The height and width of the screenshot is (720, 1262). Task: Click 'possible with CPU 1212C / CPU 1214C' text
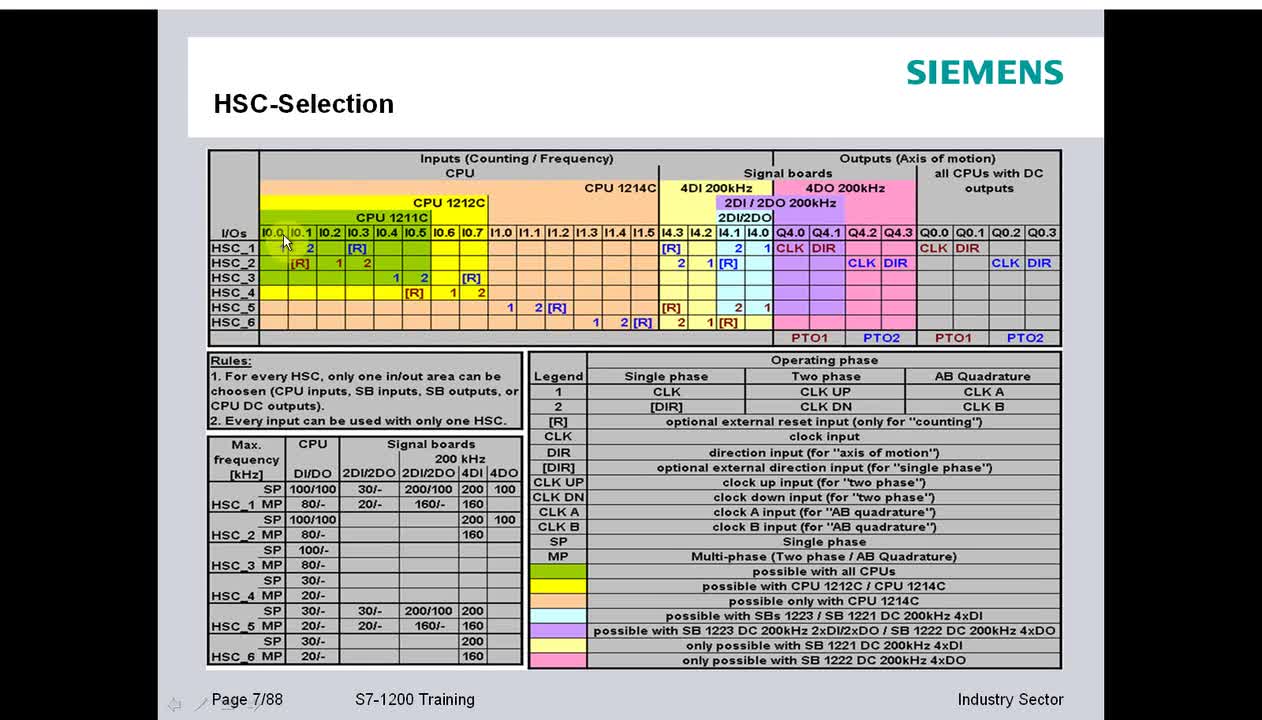[824, 587]
